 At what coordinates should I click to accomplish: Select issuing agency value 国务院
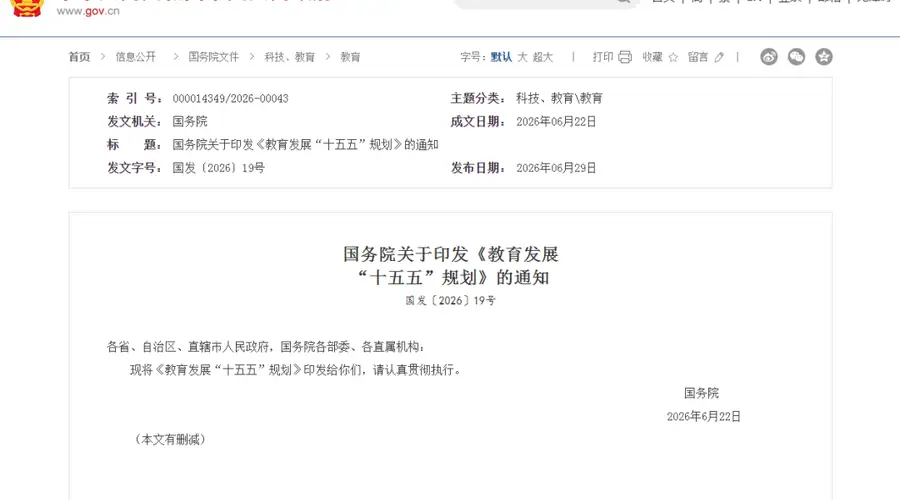coord(190,121)
